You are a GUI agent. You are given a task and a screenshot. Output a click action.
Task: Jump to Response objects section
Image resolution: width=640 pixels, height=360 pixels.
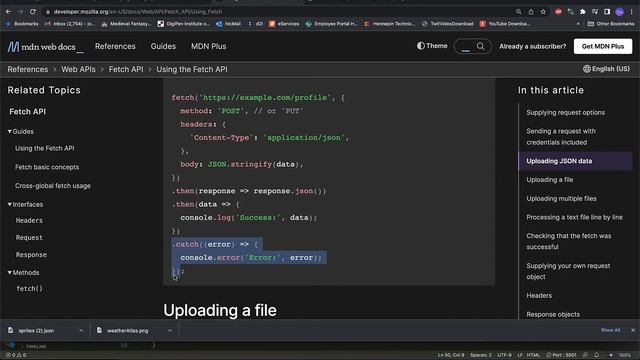tap(553, 314)
